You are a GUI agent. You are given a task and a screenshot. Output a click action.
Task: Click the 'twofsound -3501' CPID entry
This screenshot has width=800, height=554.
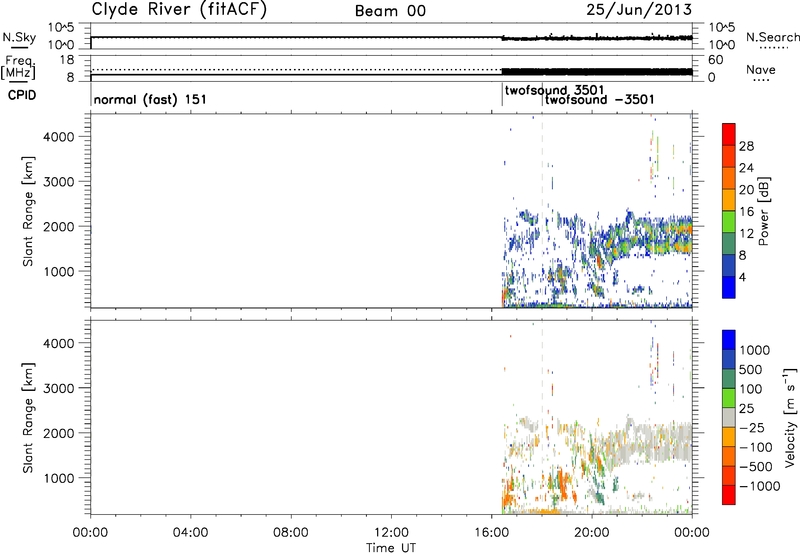pos(599,99)
